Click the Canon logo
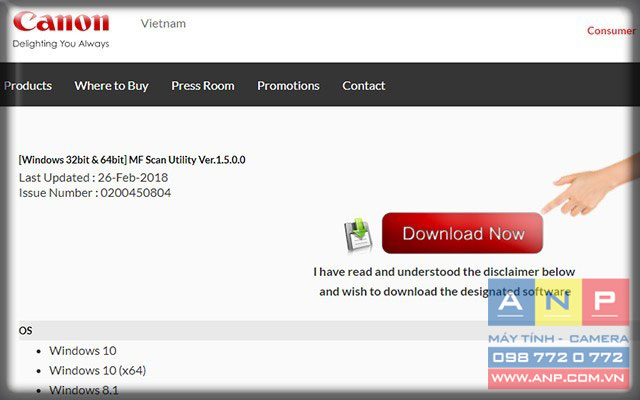This screenshot has height=400, width=640. 61,22
